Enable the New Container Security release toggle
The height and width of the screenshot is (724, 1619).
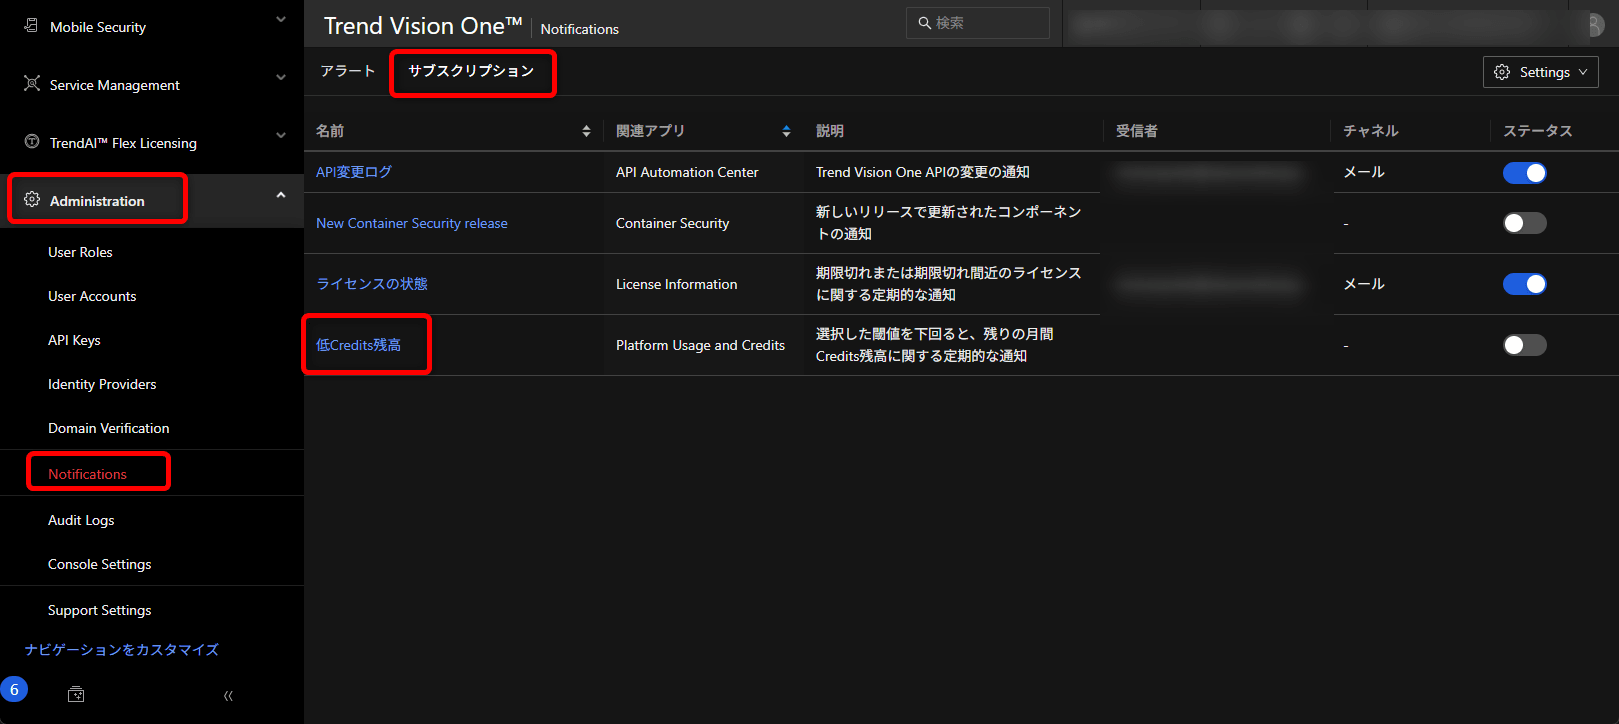click(1524, 223)
